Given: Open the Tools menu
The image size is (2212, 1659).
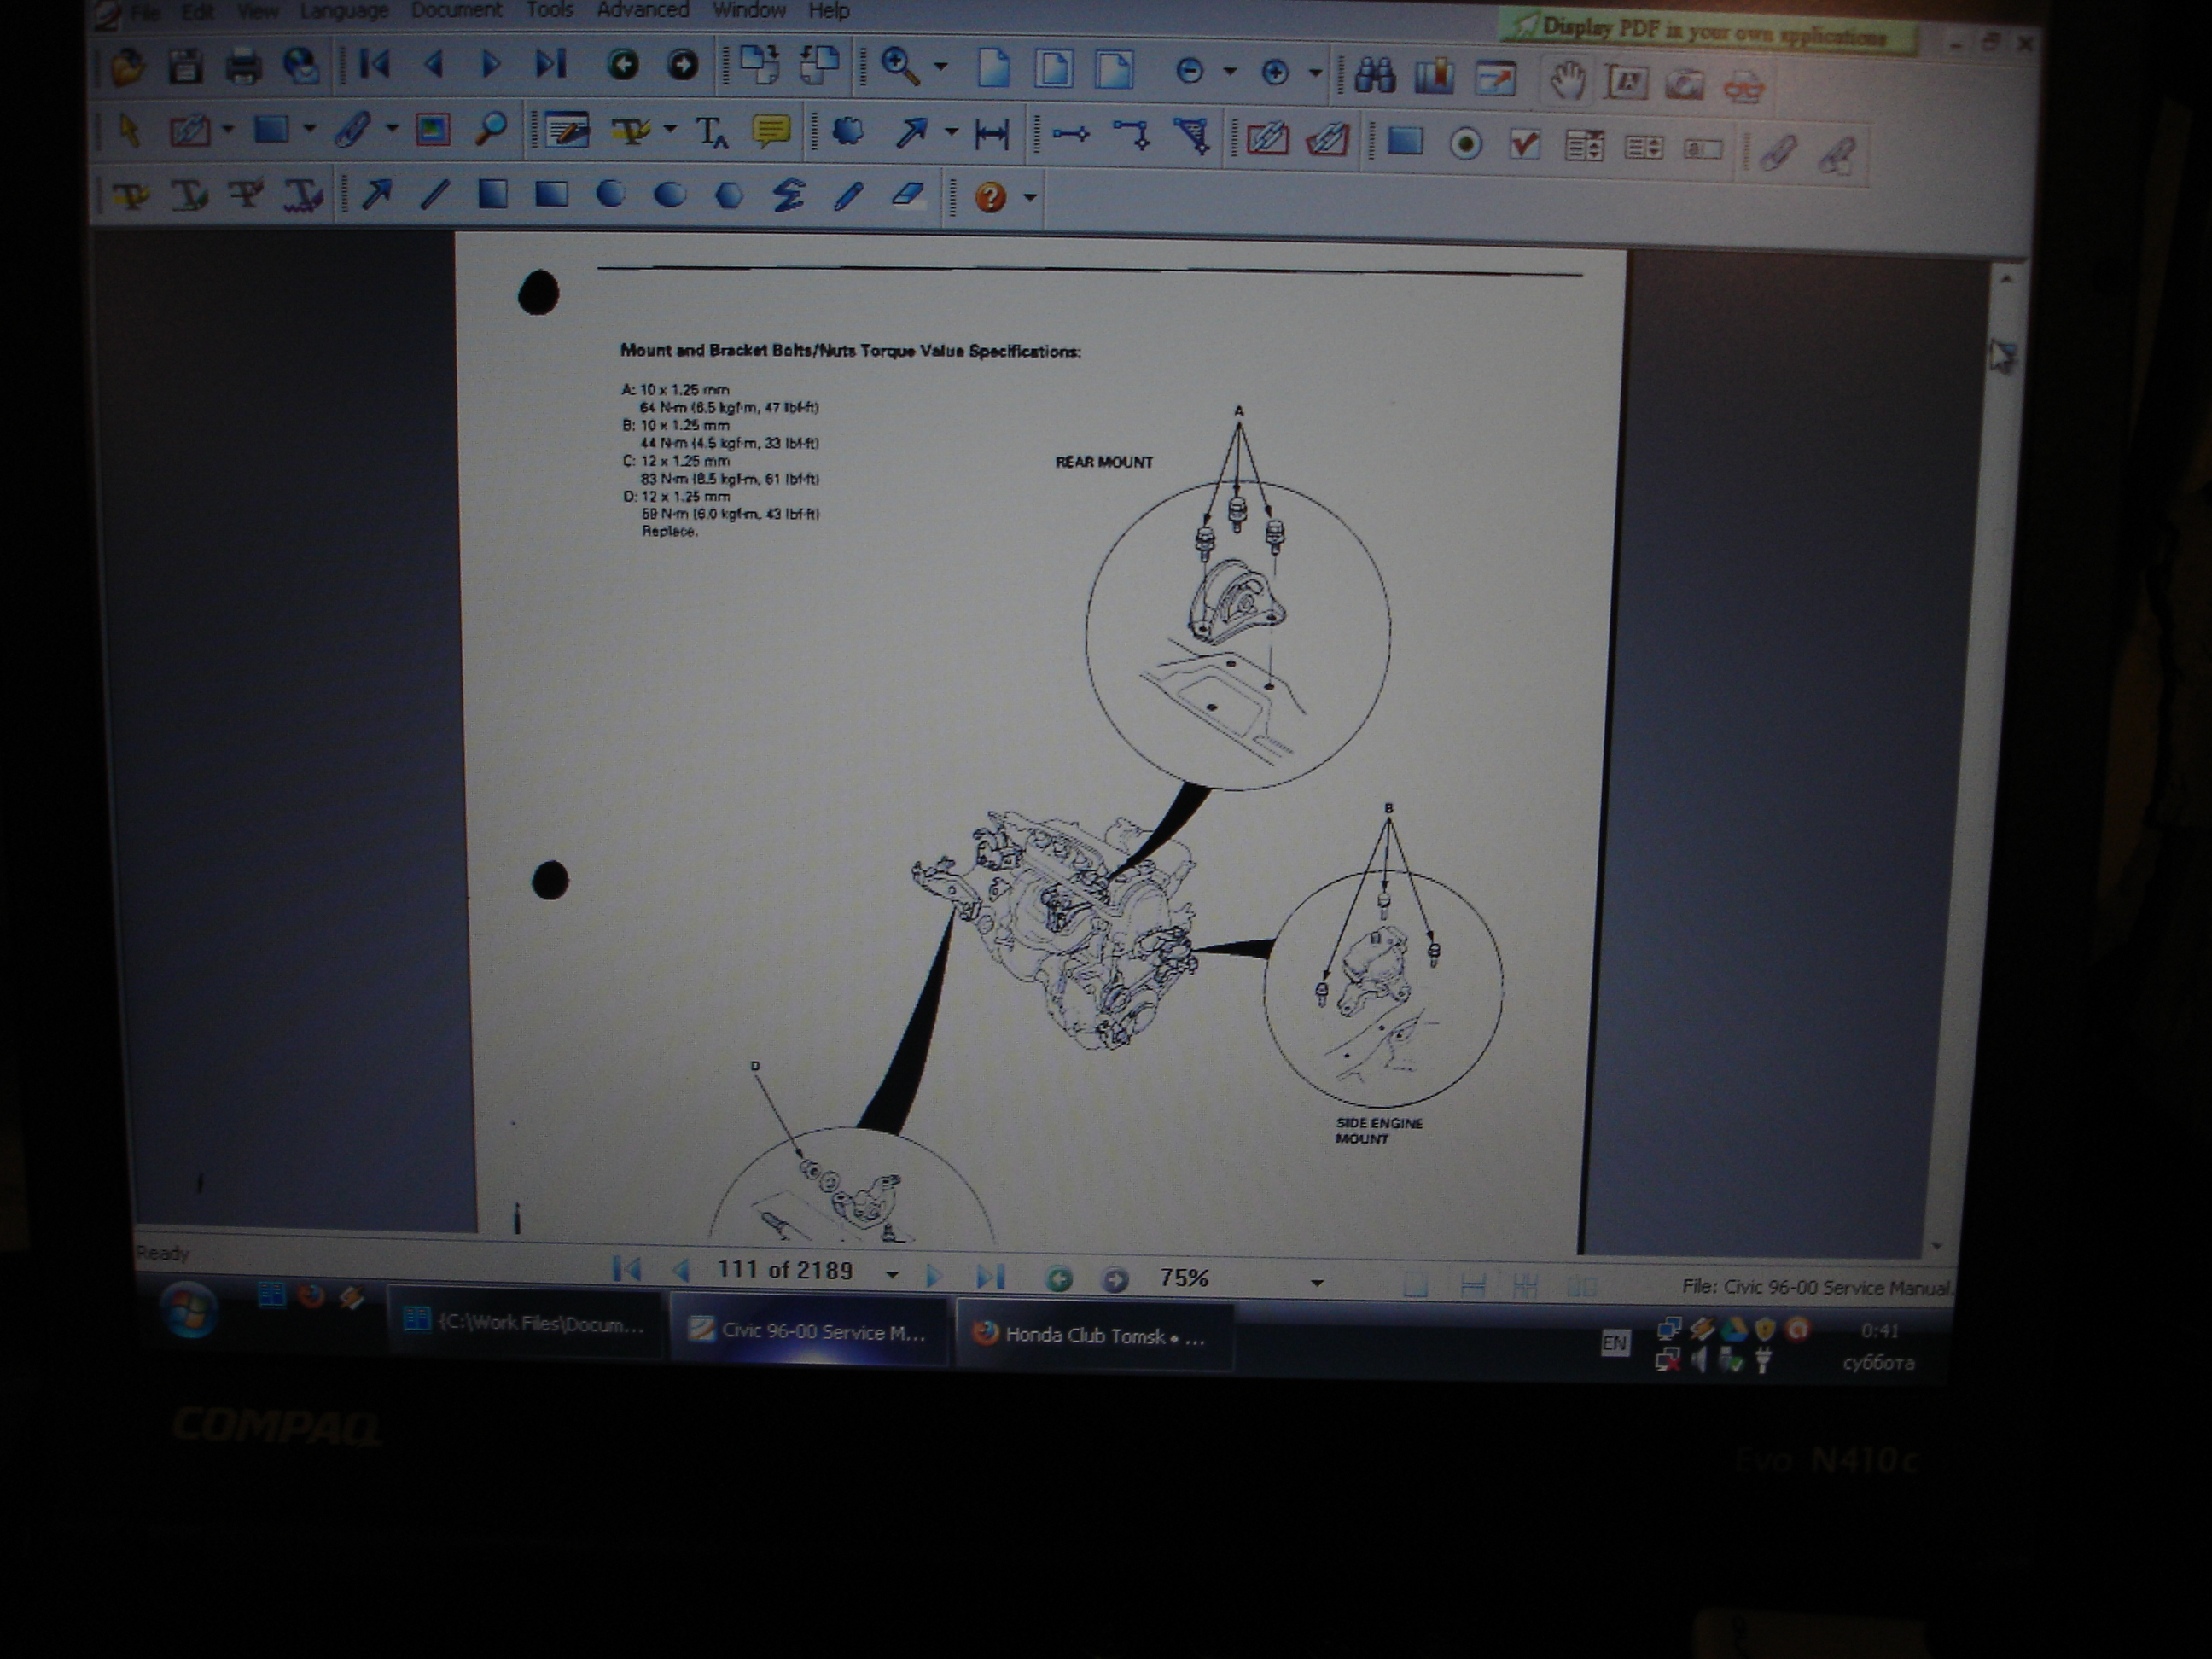Looking at the screenshot, I should coord(550,10).
